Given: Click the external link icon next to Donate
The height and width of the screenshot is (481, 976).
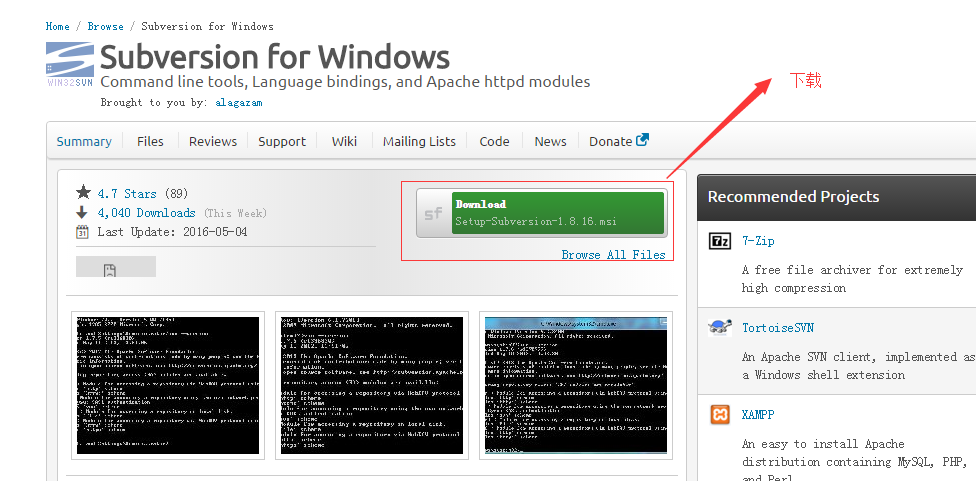Looking at the screenshot, I should click(642, 140).
